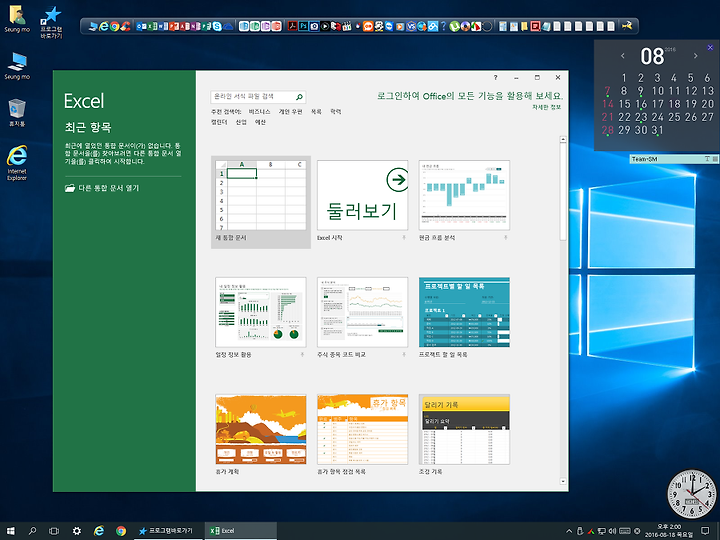The width and height of the screenshot is (720, 540).
Task: Open the 프로젝트 할 일 목록 template
Action: coord(464,312)
